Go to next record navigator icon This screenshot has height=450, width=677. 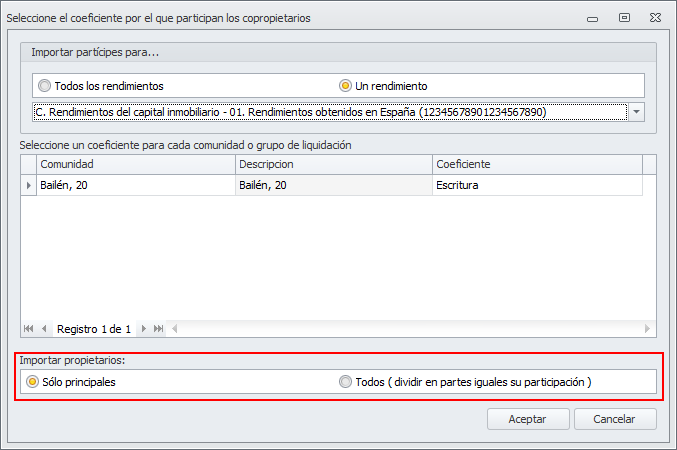click(x=144, y=329)
